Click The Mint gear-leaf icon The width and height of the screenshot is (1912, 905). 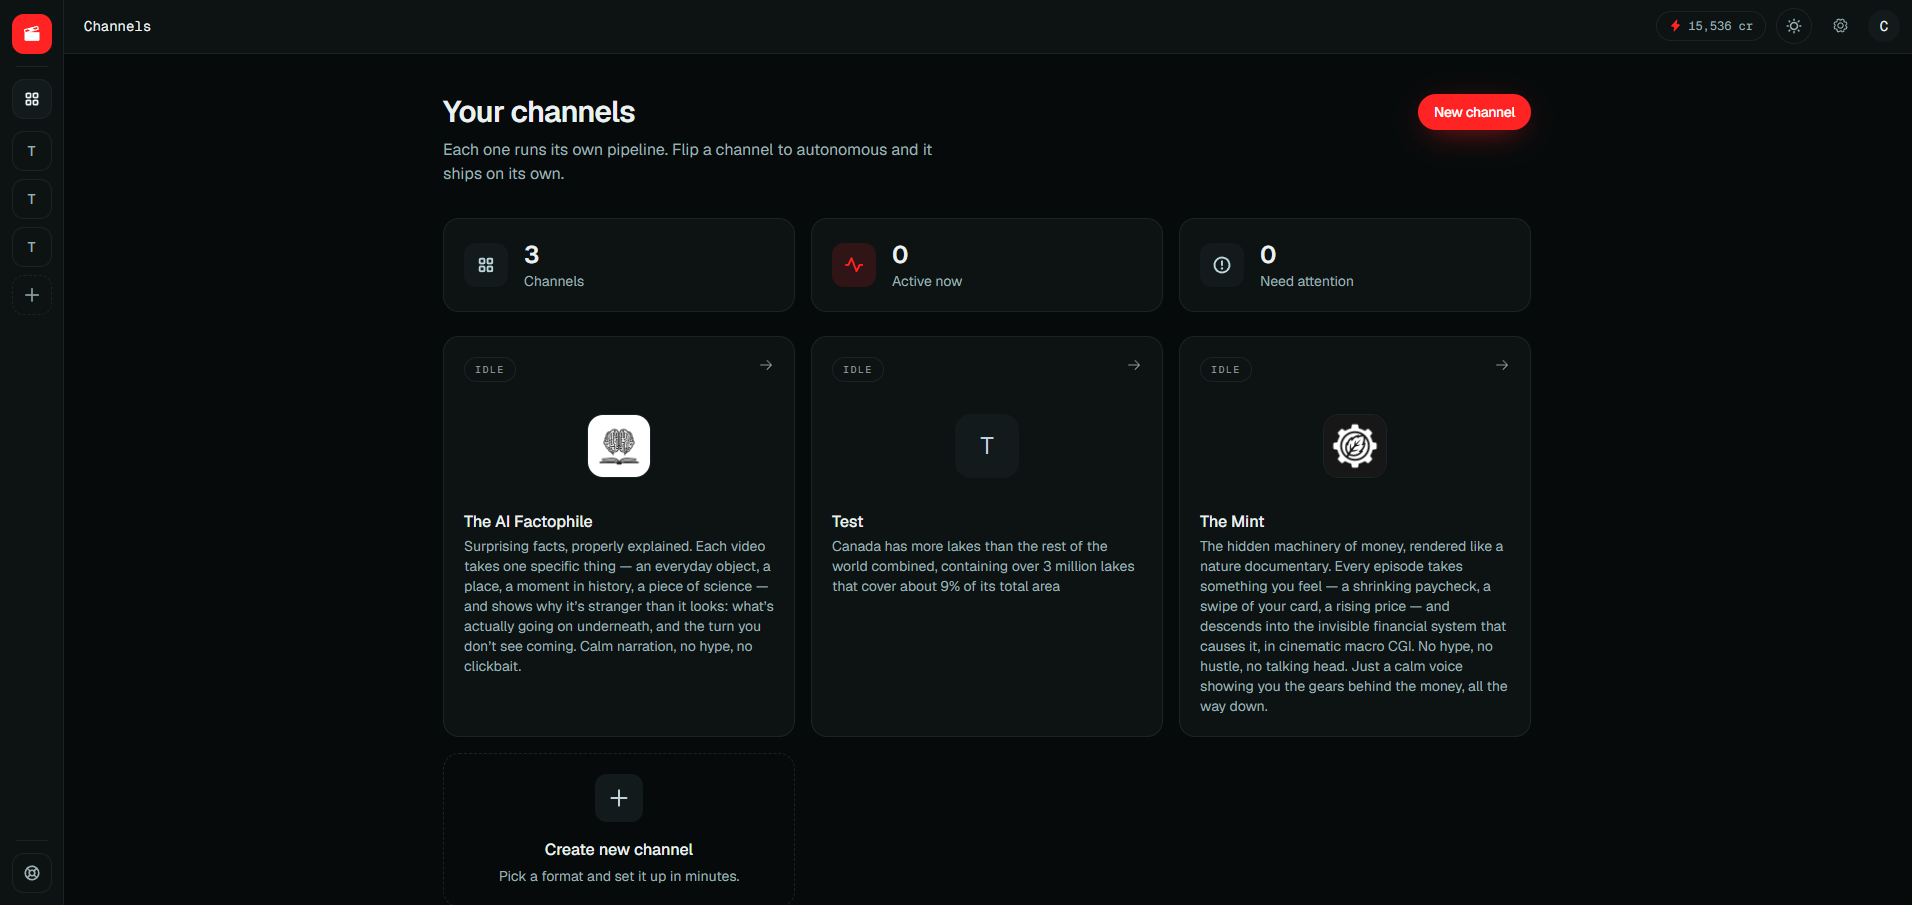pyautogui.click(x=1355, y=446)
